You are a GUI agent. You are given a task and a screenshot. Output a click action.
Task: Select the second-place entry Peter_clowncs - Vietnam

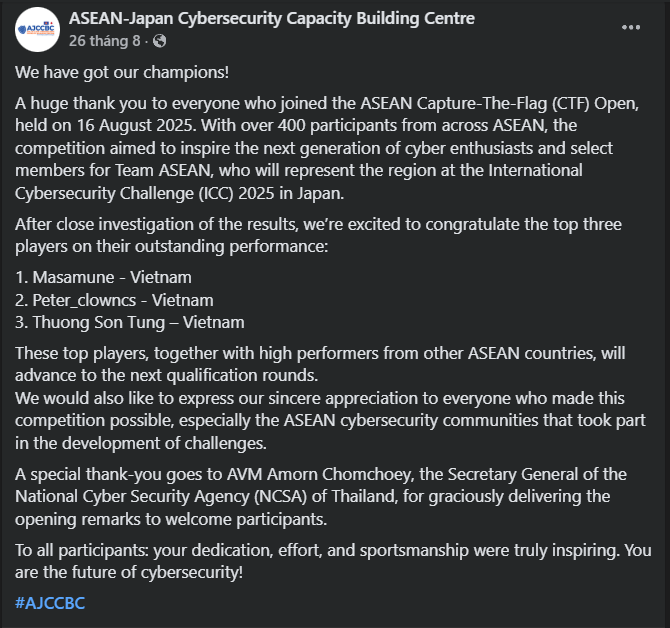pos(114,300)
